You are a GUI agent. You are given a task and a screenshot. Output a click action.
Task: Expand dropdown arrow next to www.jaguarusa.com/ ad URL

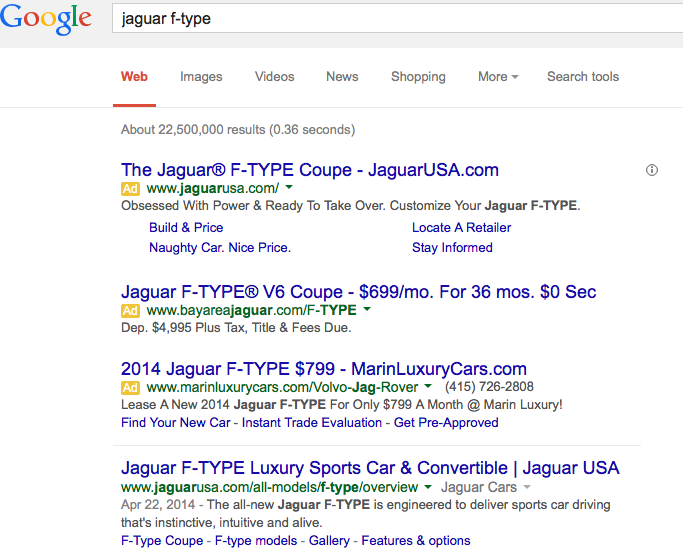pos(289,187)
